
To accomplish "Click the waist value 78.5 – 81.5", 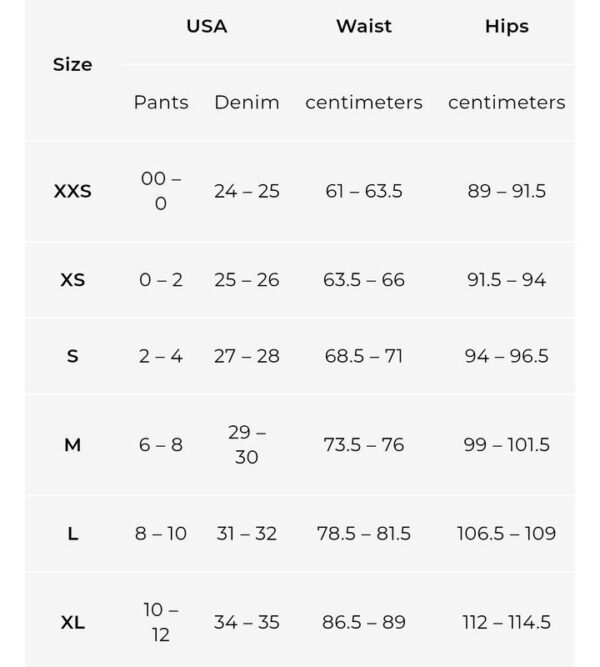I will 364,533.
